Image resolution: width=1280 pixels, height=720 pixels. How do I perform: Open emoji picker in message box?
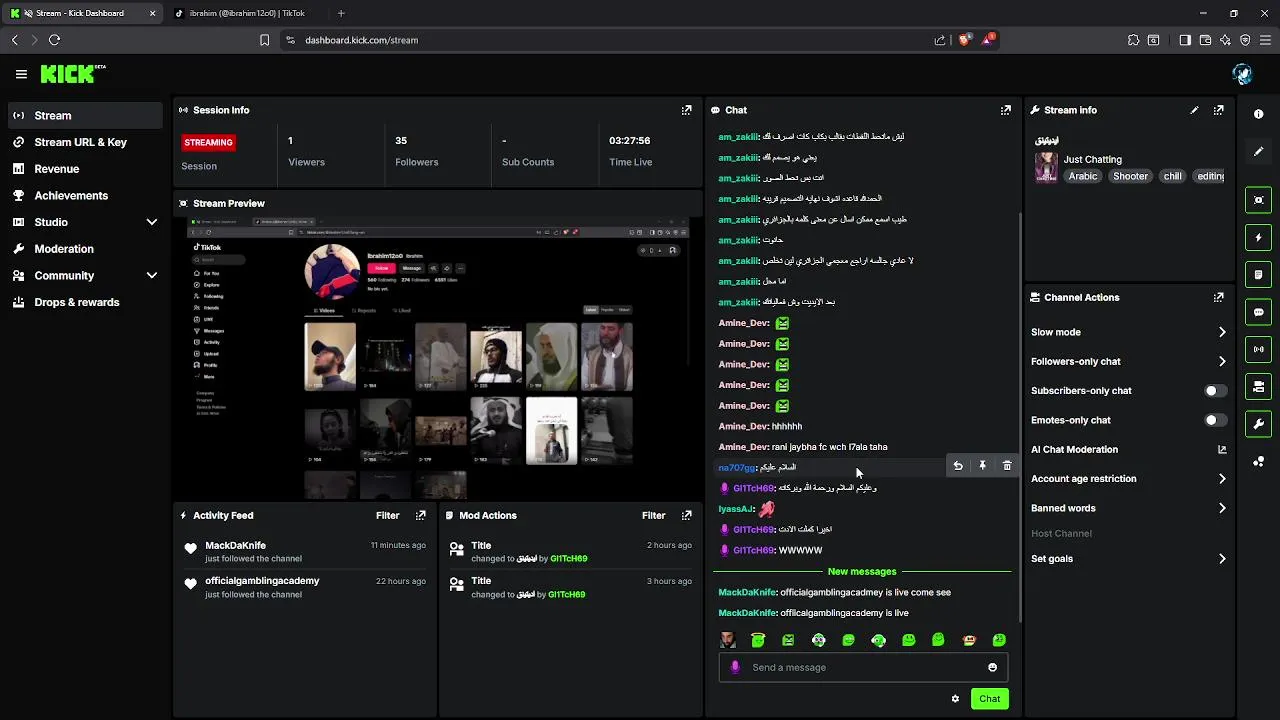[992, 667]
